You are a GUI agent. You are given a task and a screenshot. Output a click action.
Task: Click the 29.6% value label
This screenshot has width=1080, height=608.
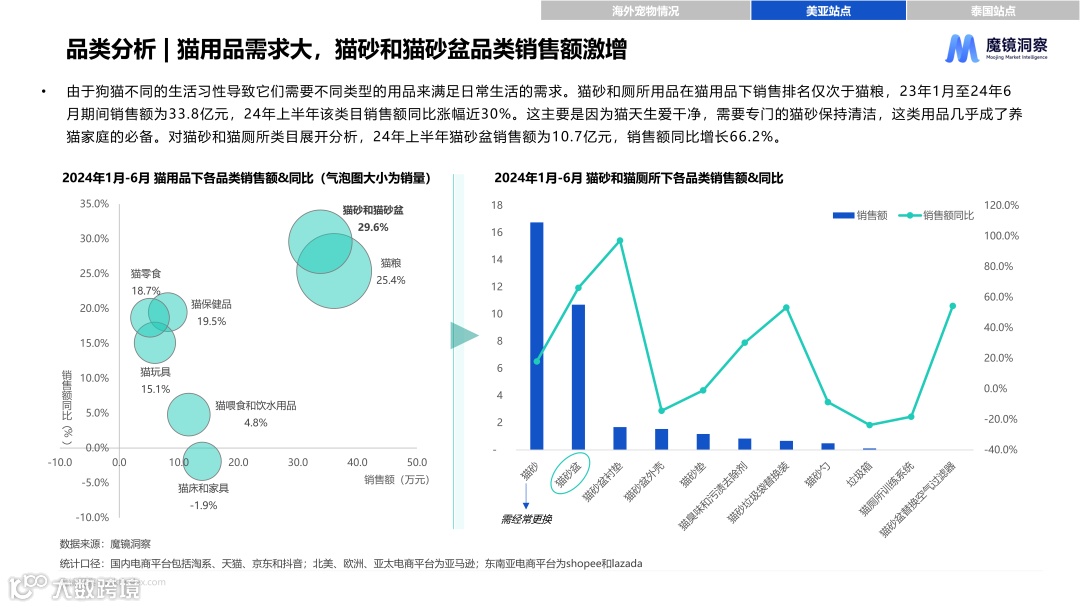[x=373, y=227]
